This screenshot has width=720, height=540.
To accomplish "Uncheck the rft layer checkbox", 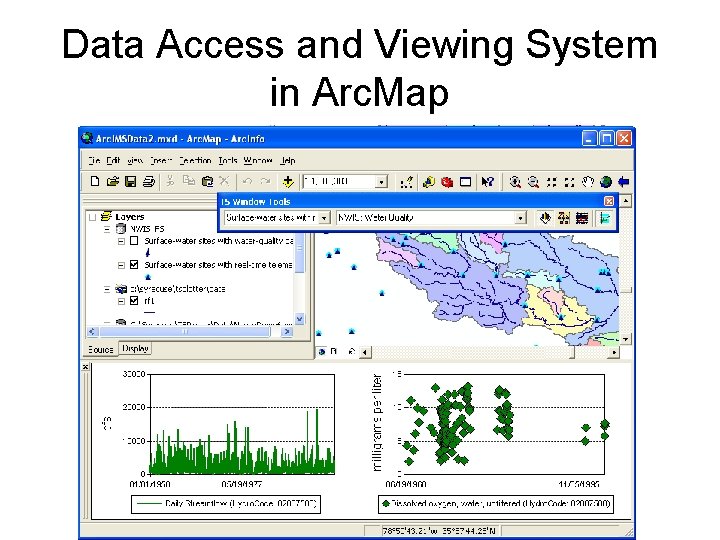I will pos(134,301).
